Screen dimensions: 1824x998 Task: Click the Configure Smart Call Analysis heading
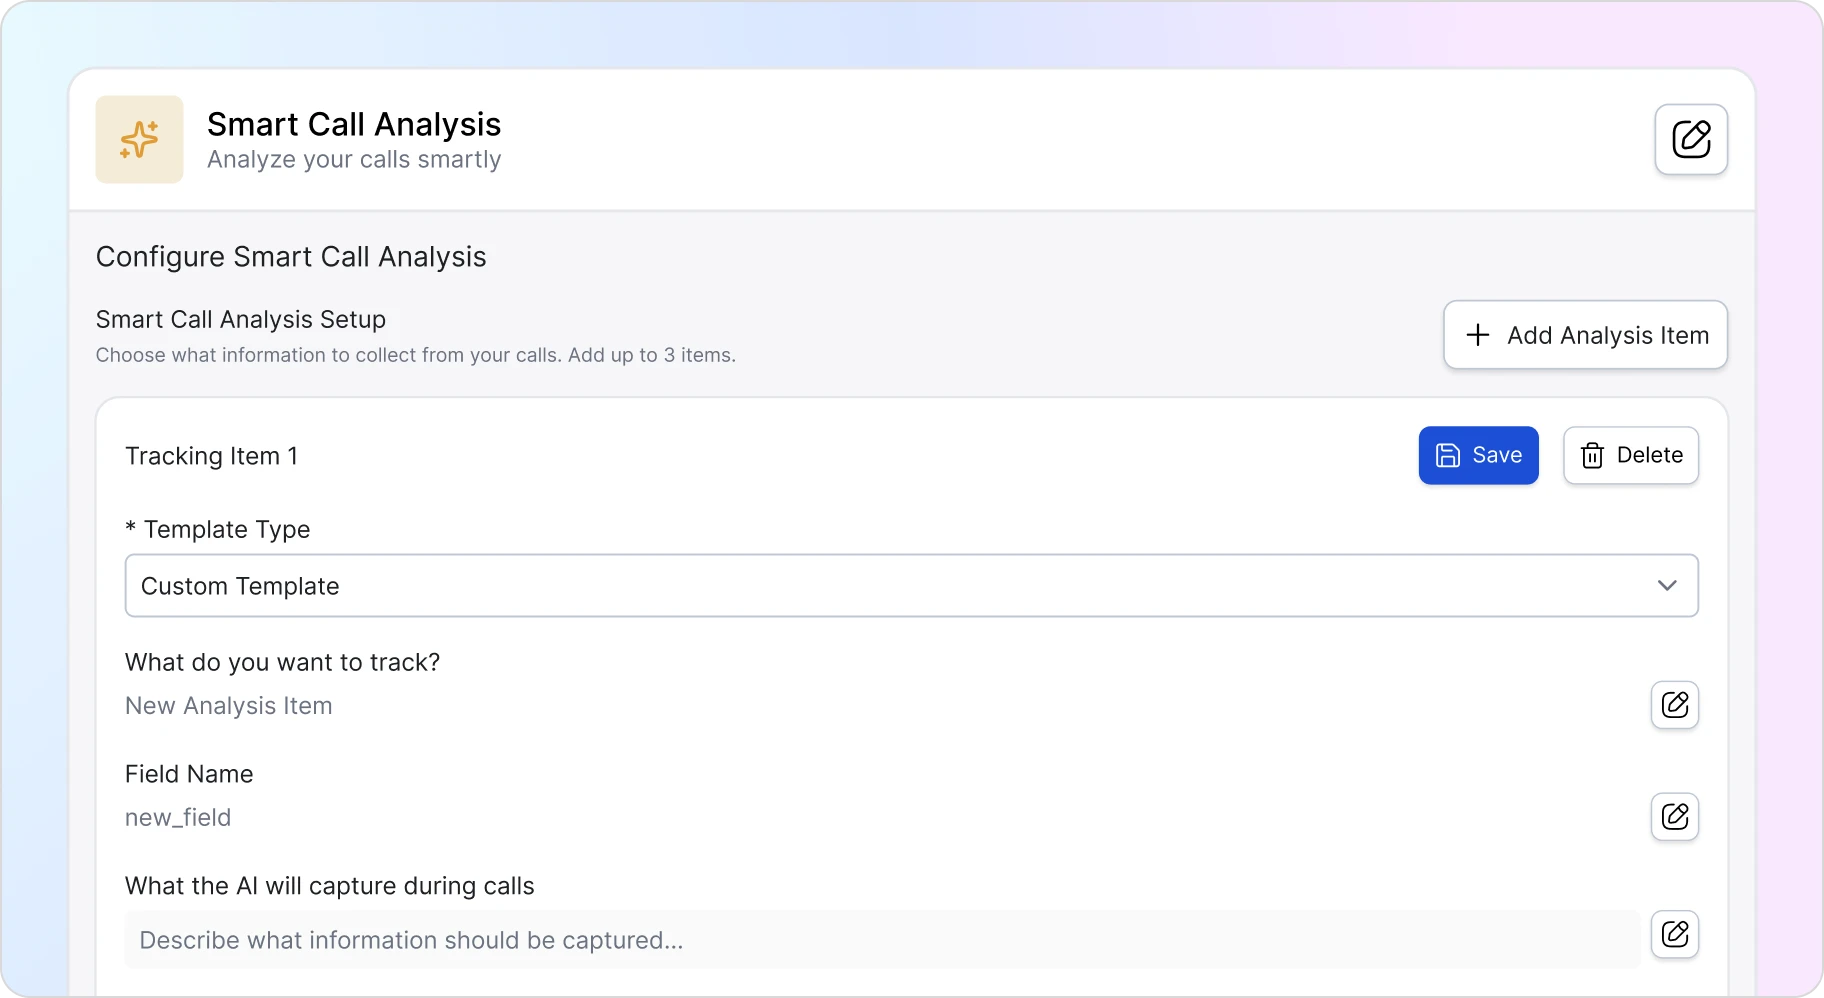291,257
